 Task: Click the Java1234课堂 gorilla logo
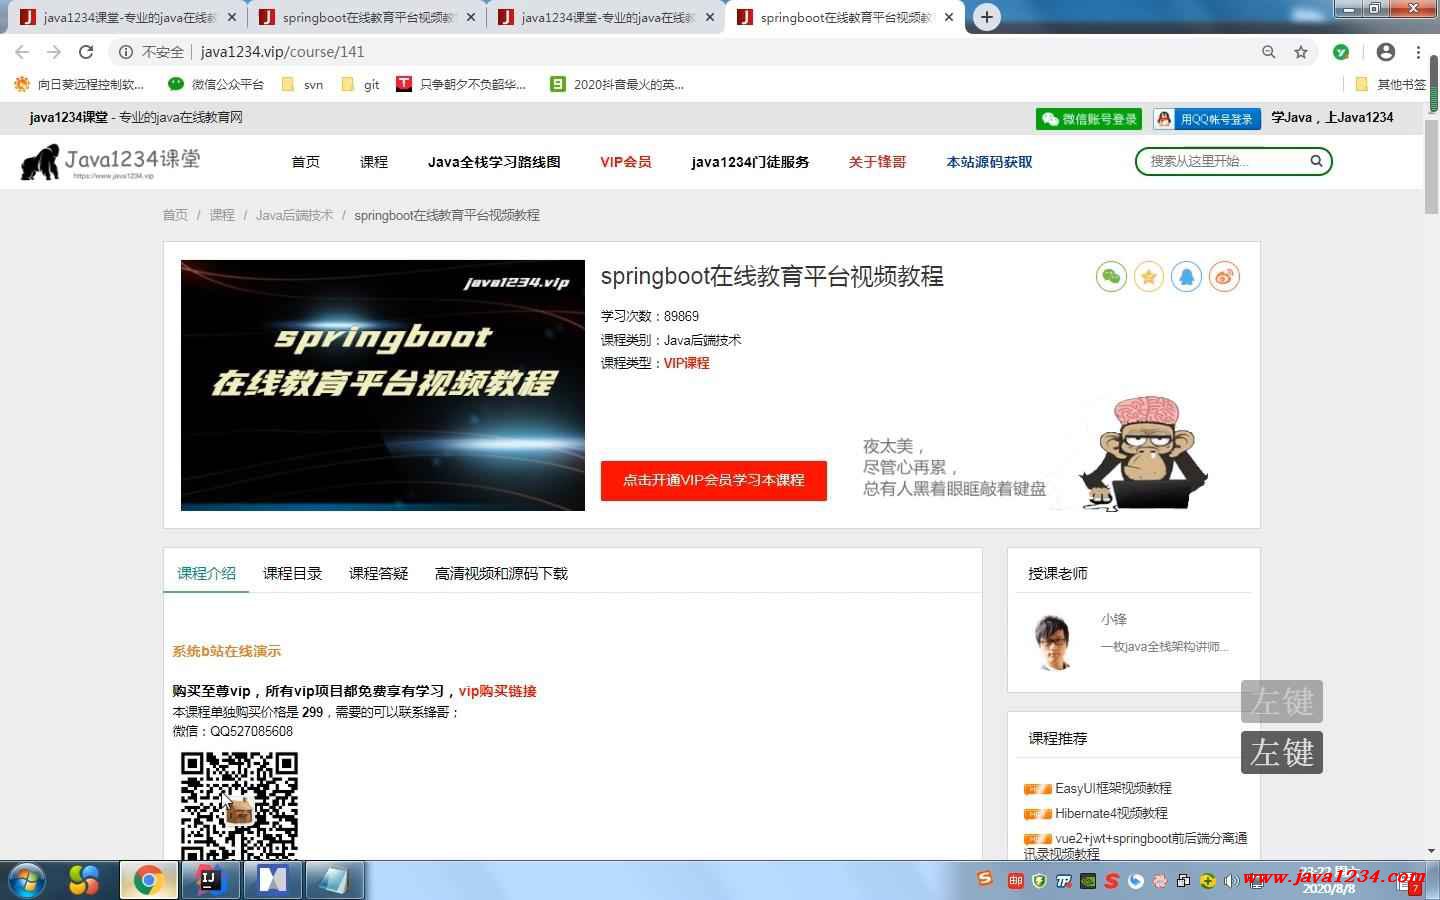[110, 161]
